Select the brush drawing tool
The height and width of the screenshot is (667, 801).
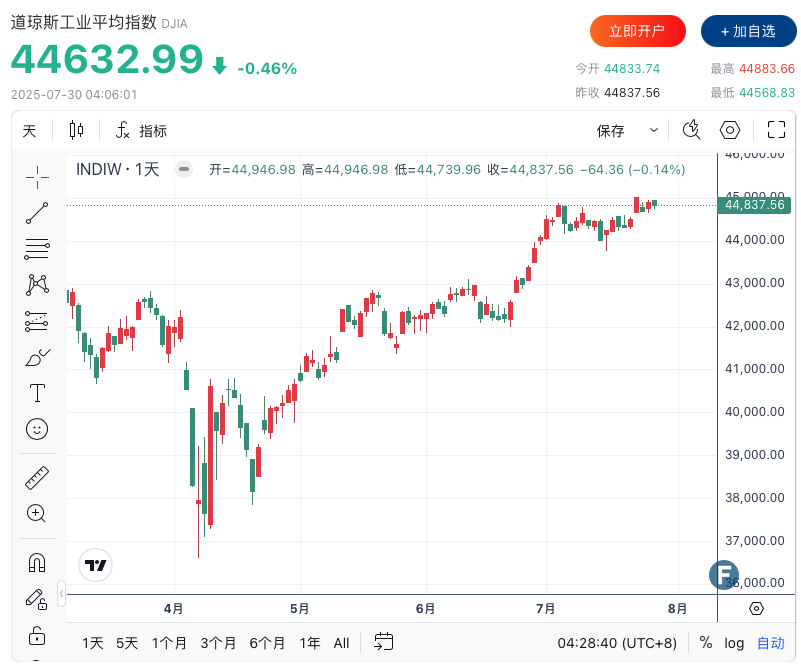tap(37, 357)
